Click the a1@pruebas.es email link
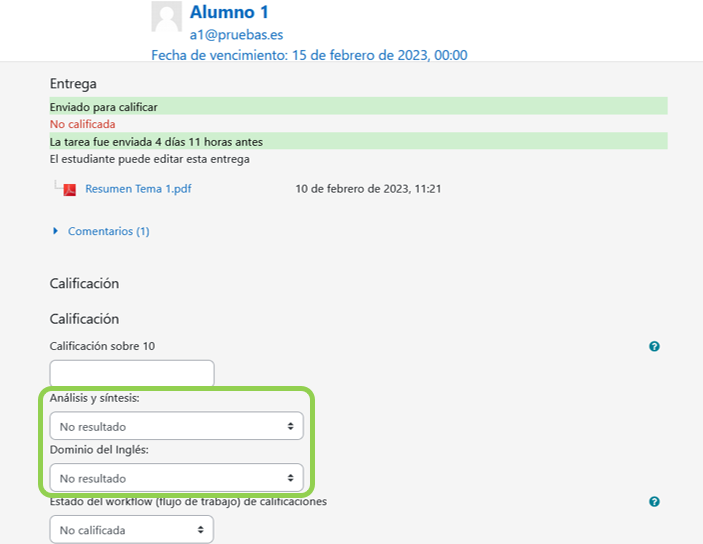703x544 pixels. pyautogui.click(x=236, y=35)
